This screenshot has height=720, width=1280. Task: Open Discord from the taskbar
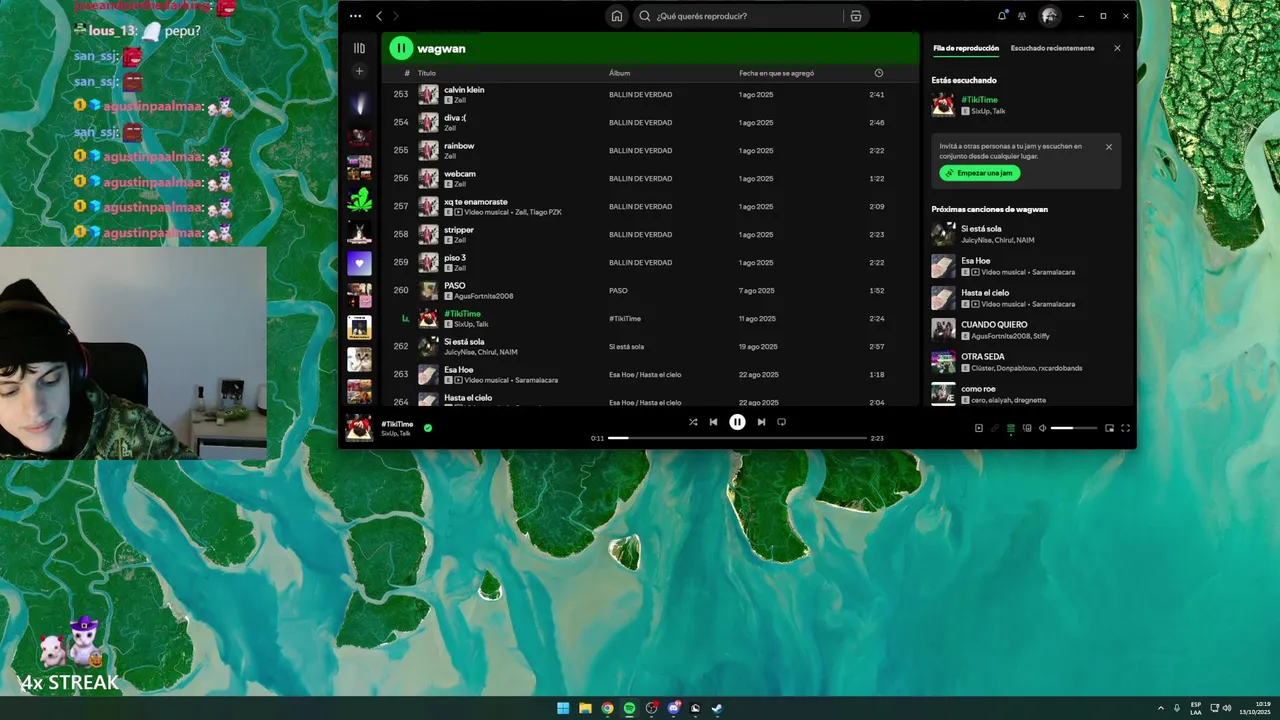tap(673, 708)
